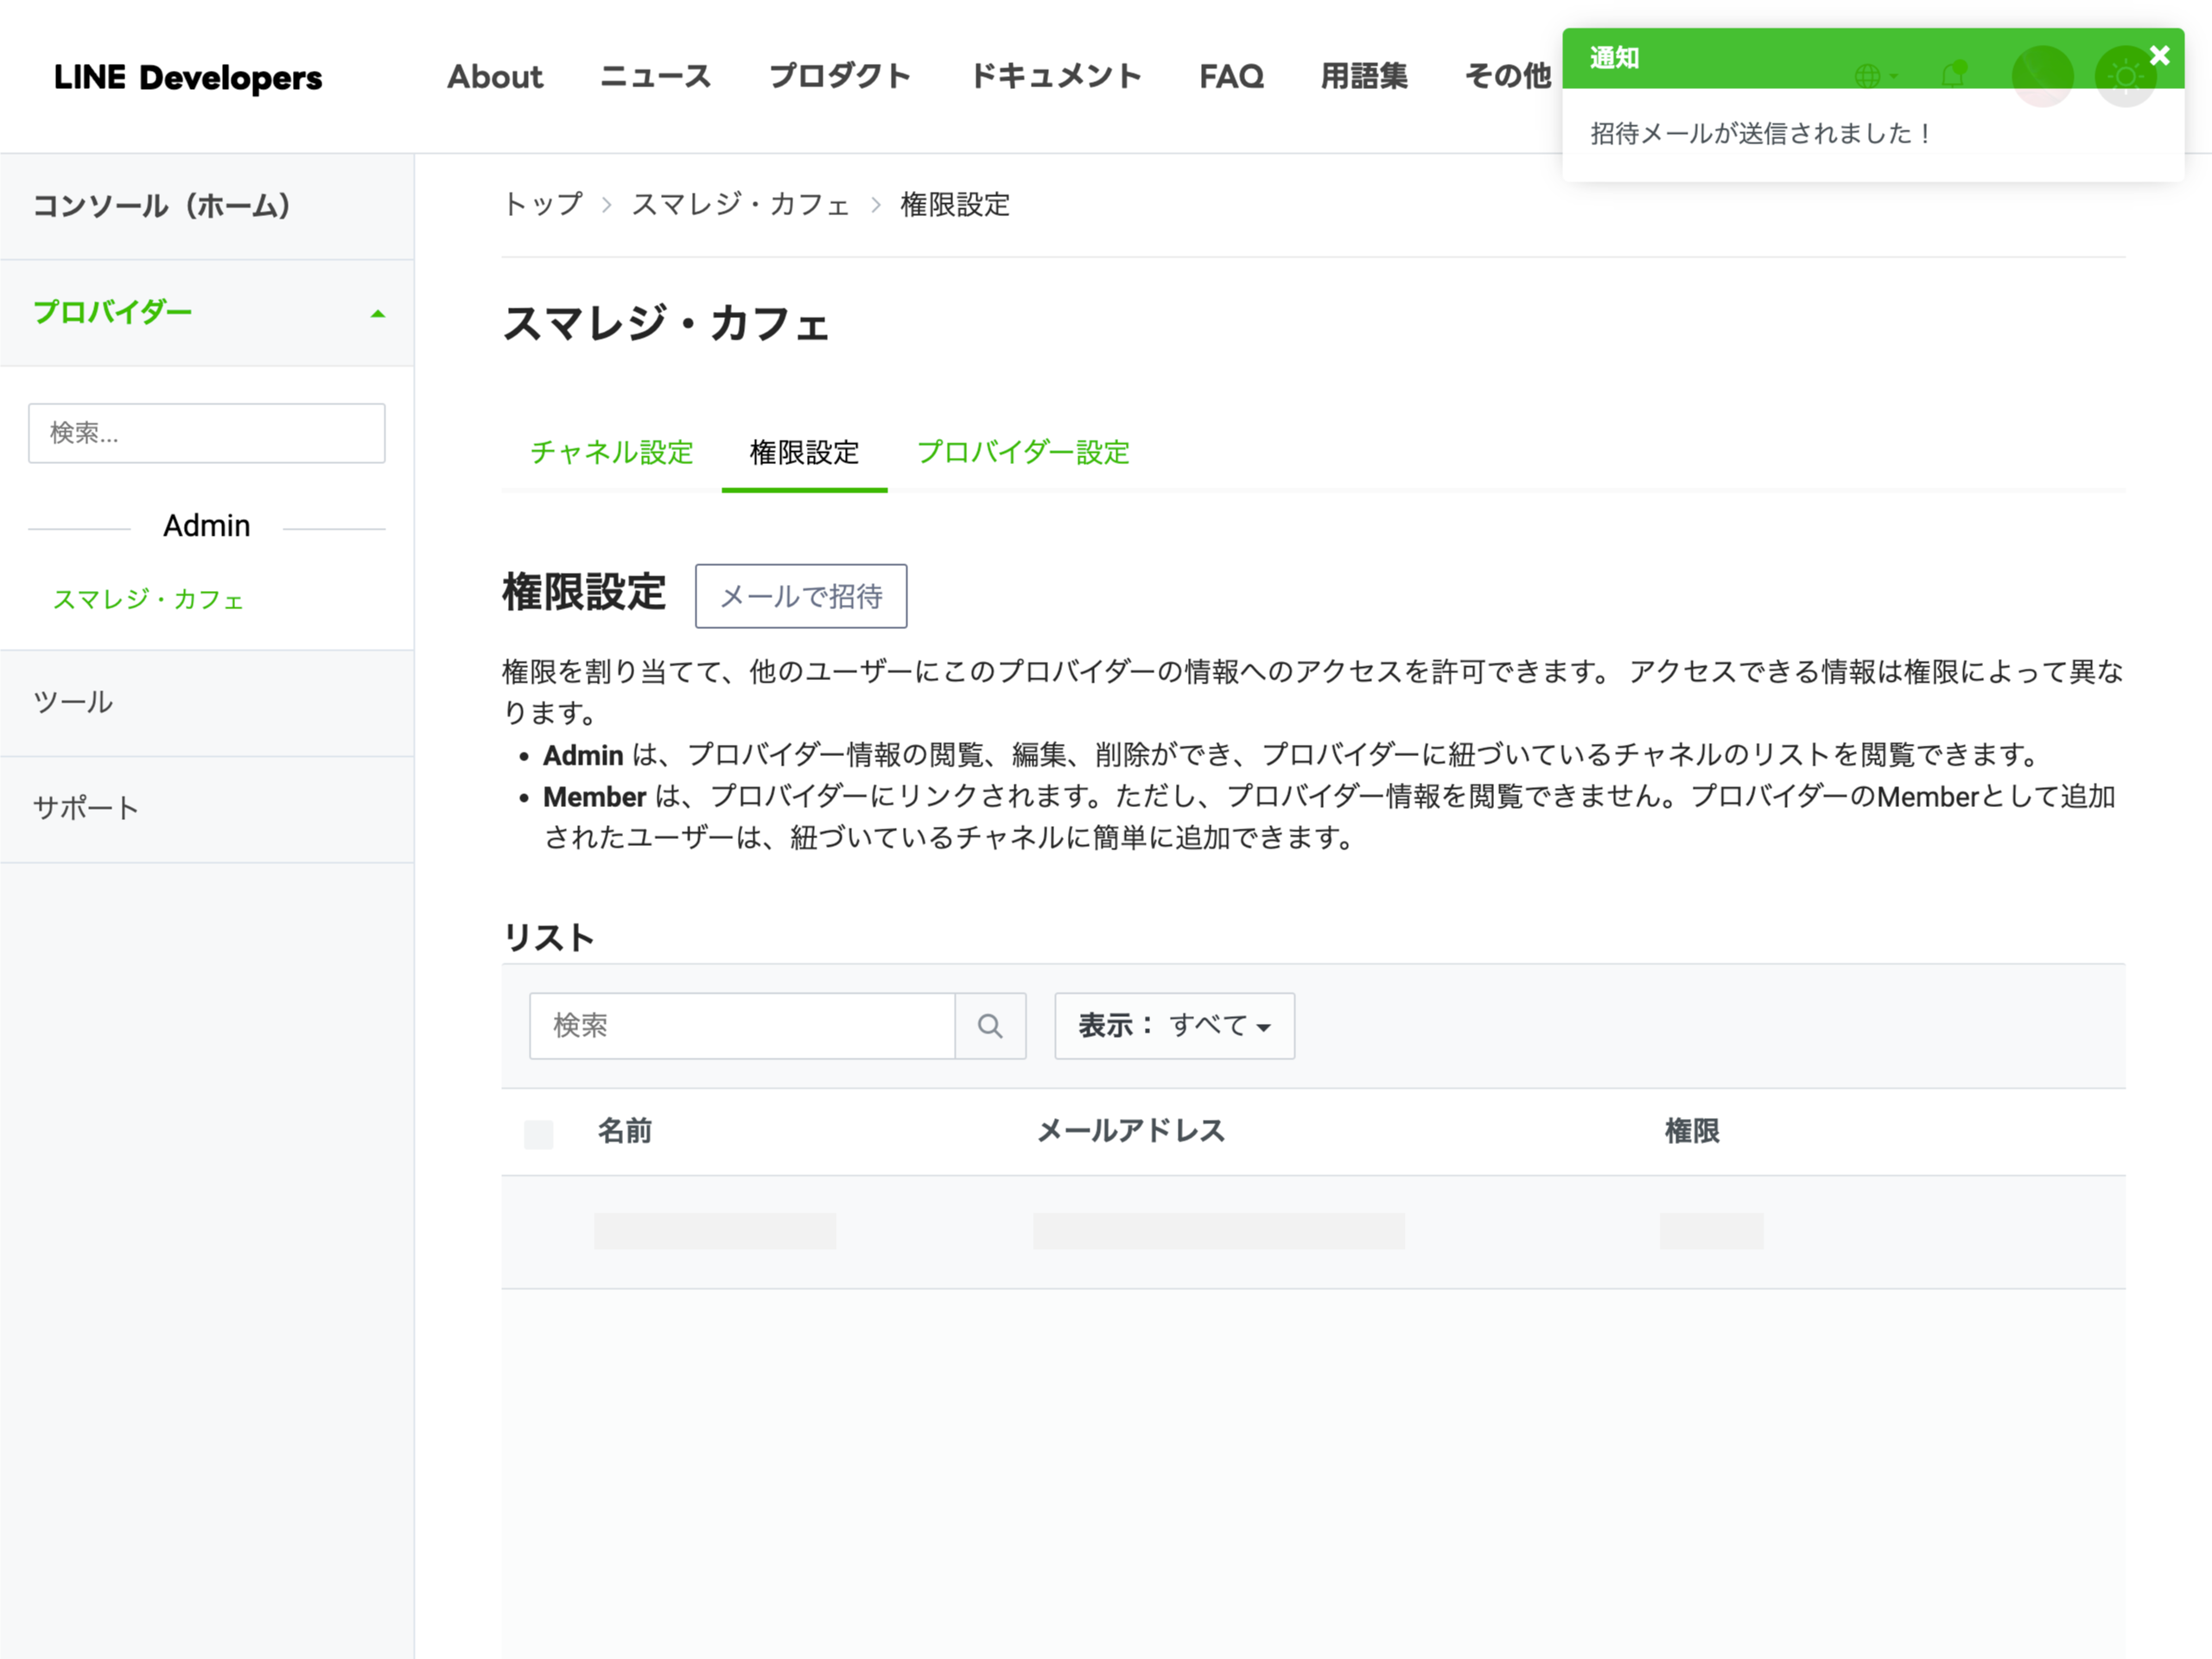Select スマレジ・カフェ provider in the sidebar
The image size is (2212, 1659).
148,599
